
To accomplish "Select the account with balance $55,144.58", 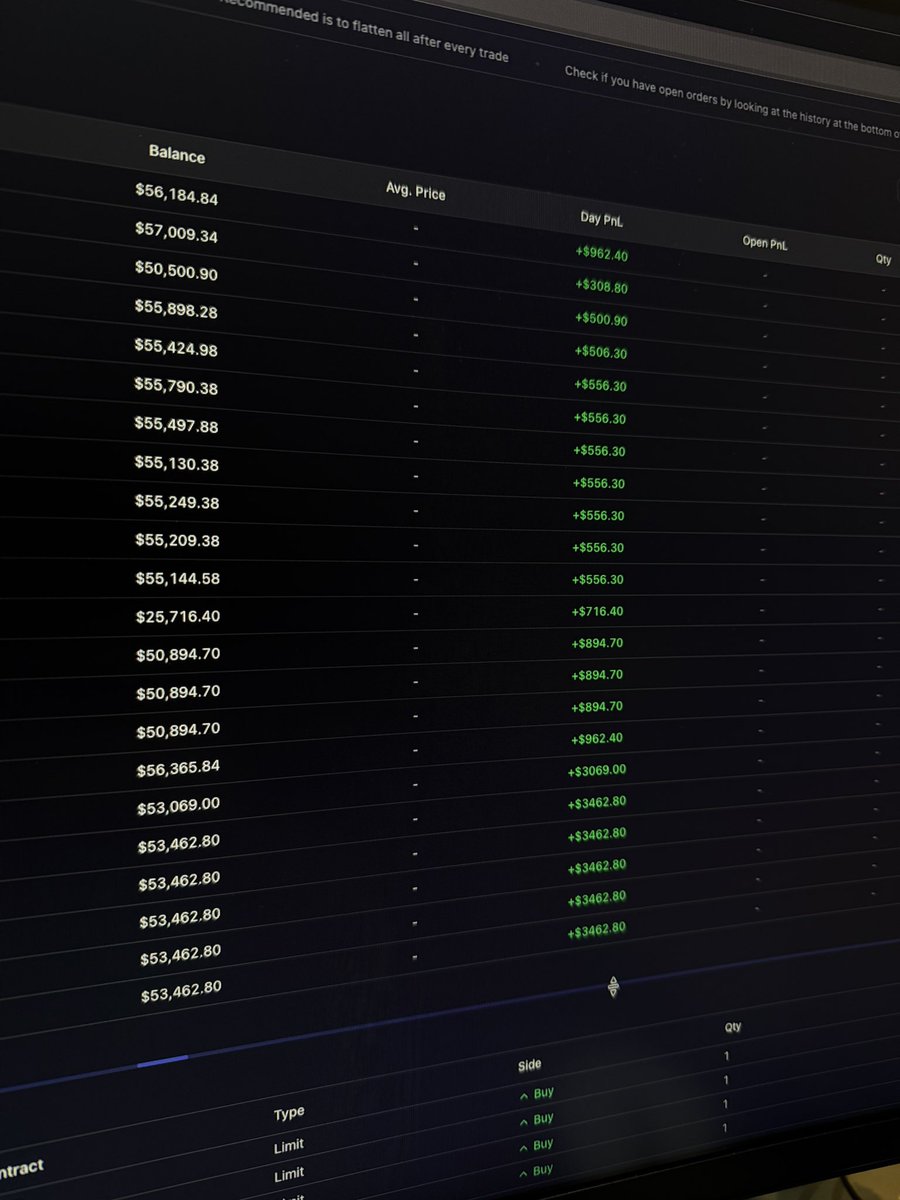I will click(x=178, y=577).
